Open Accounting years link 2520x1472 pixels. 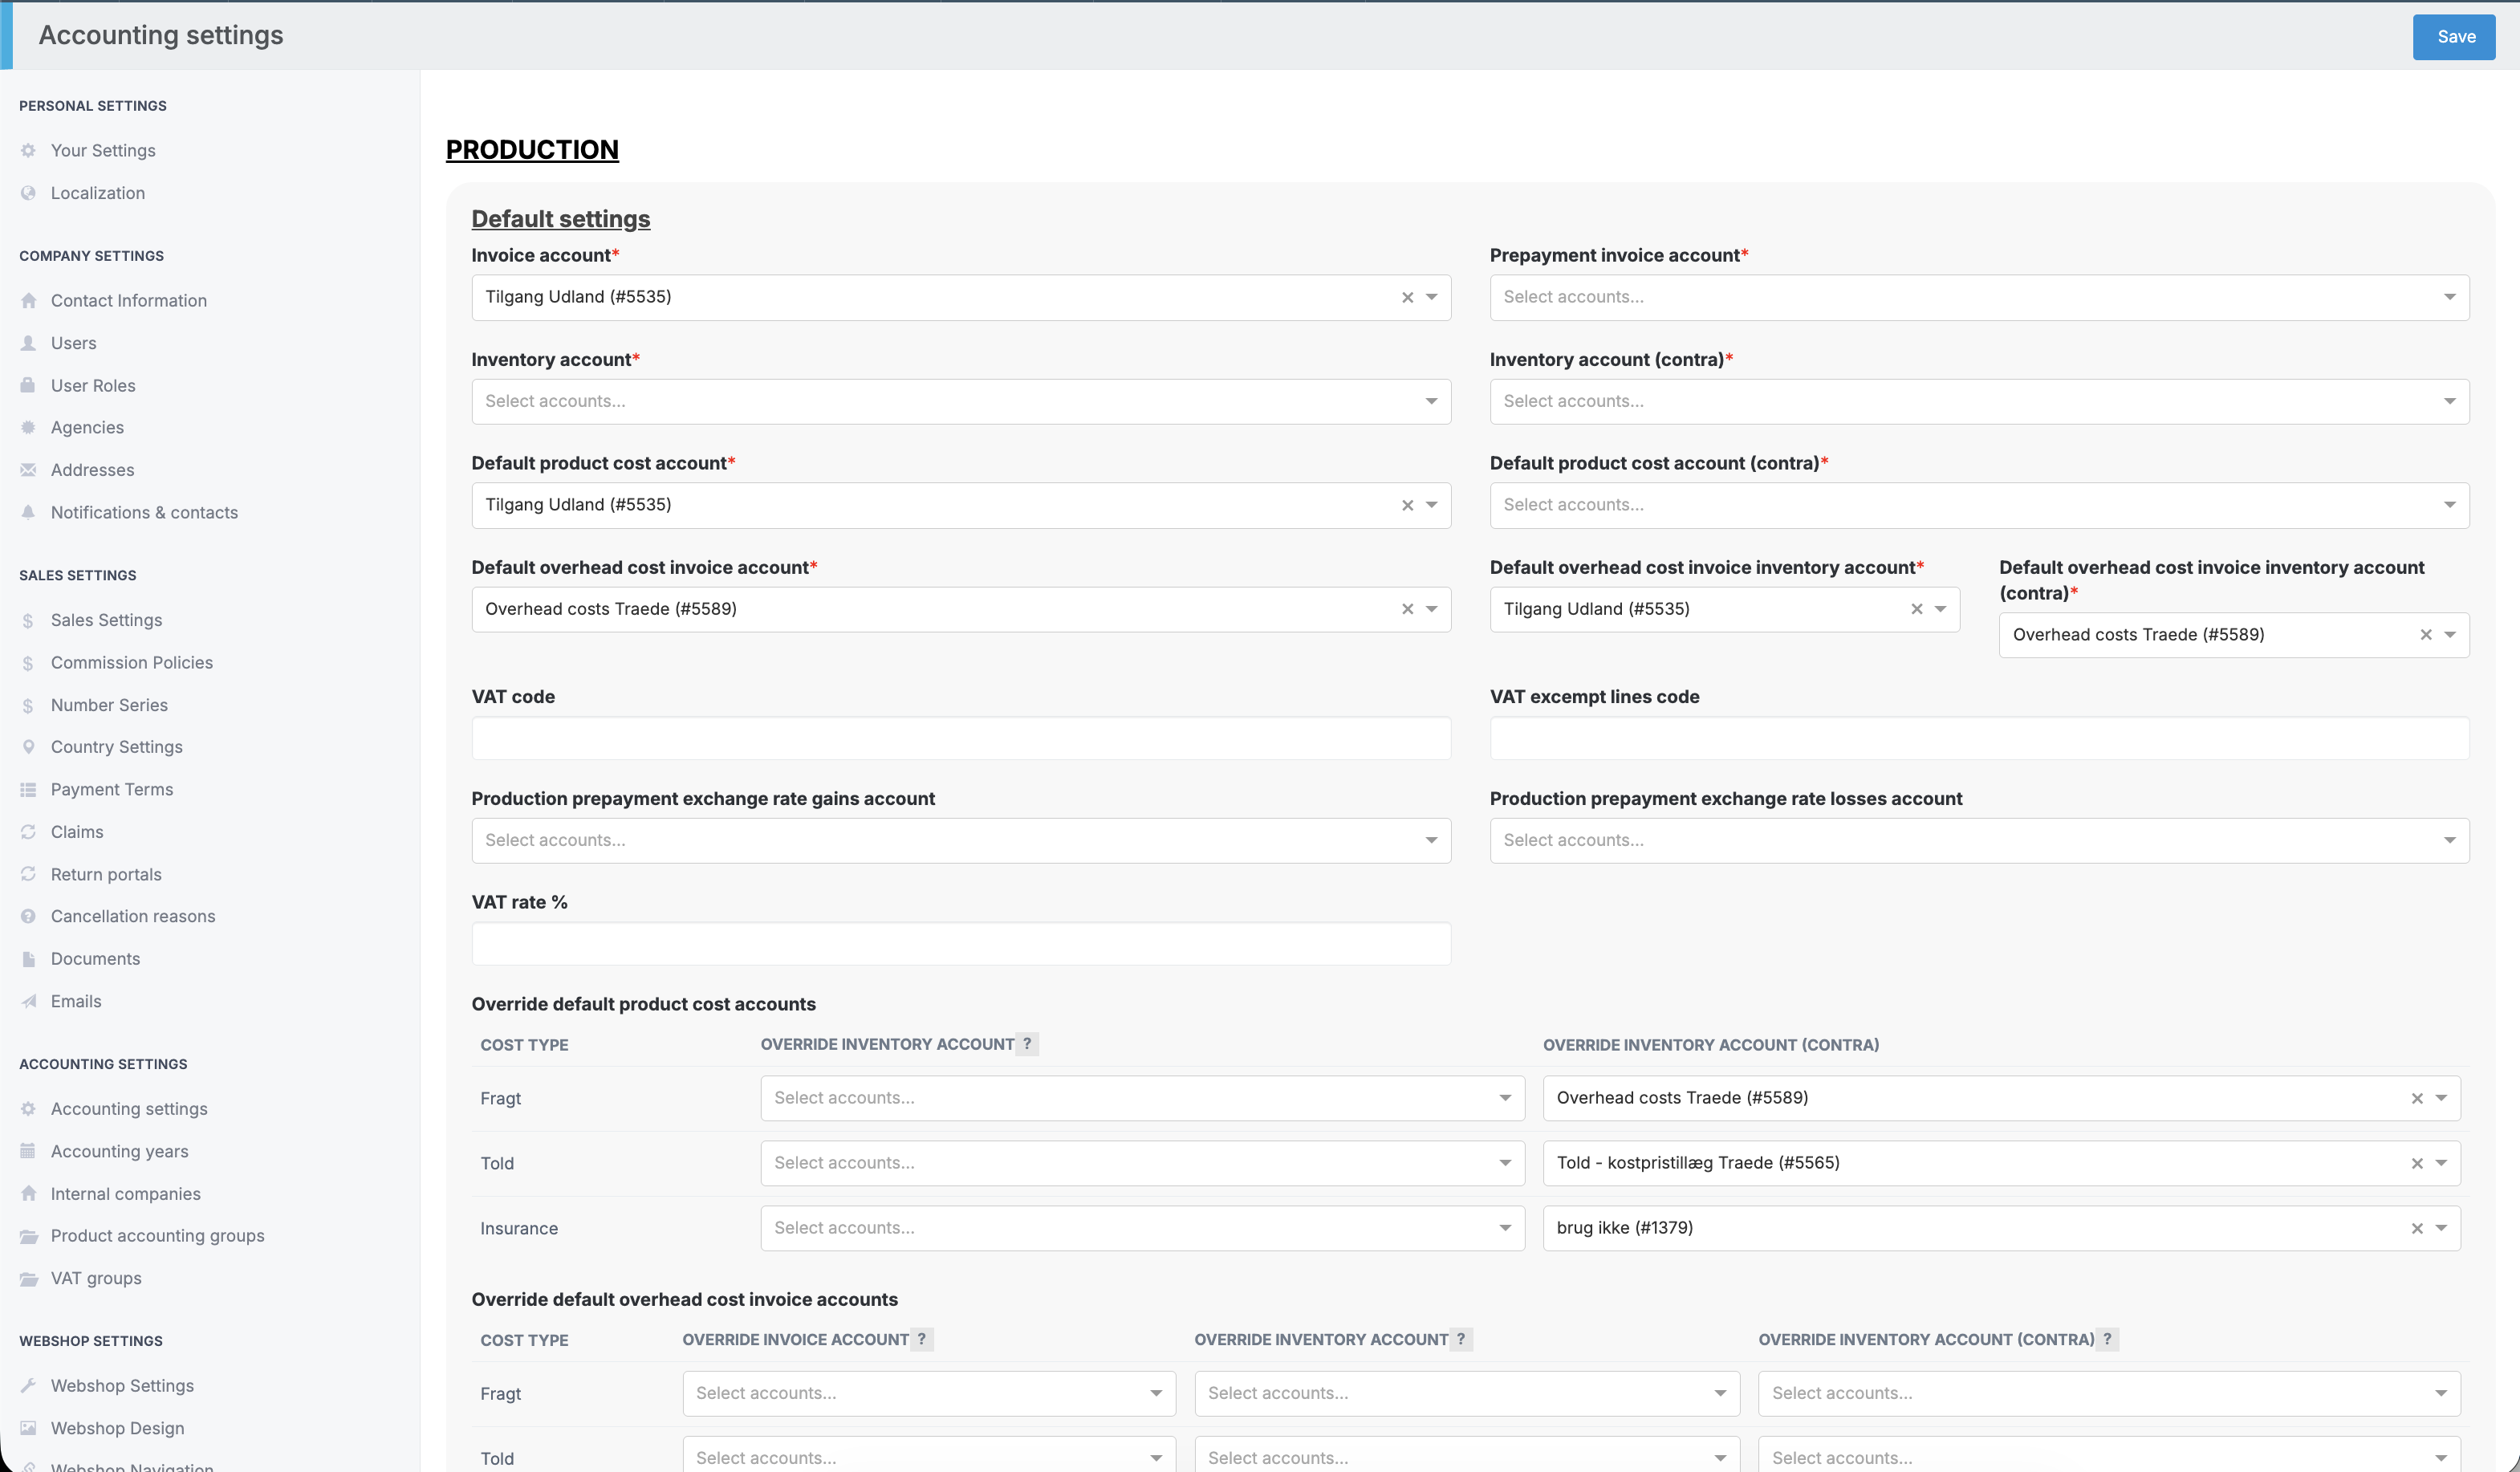click(119, 1152)
